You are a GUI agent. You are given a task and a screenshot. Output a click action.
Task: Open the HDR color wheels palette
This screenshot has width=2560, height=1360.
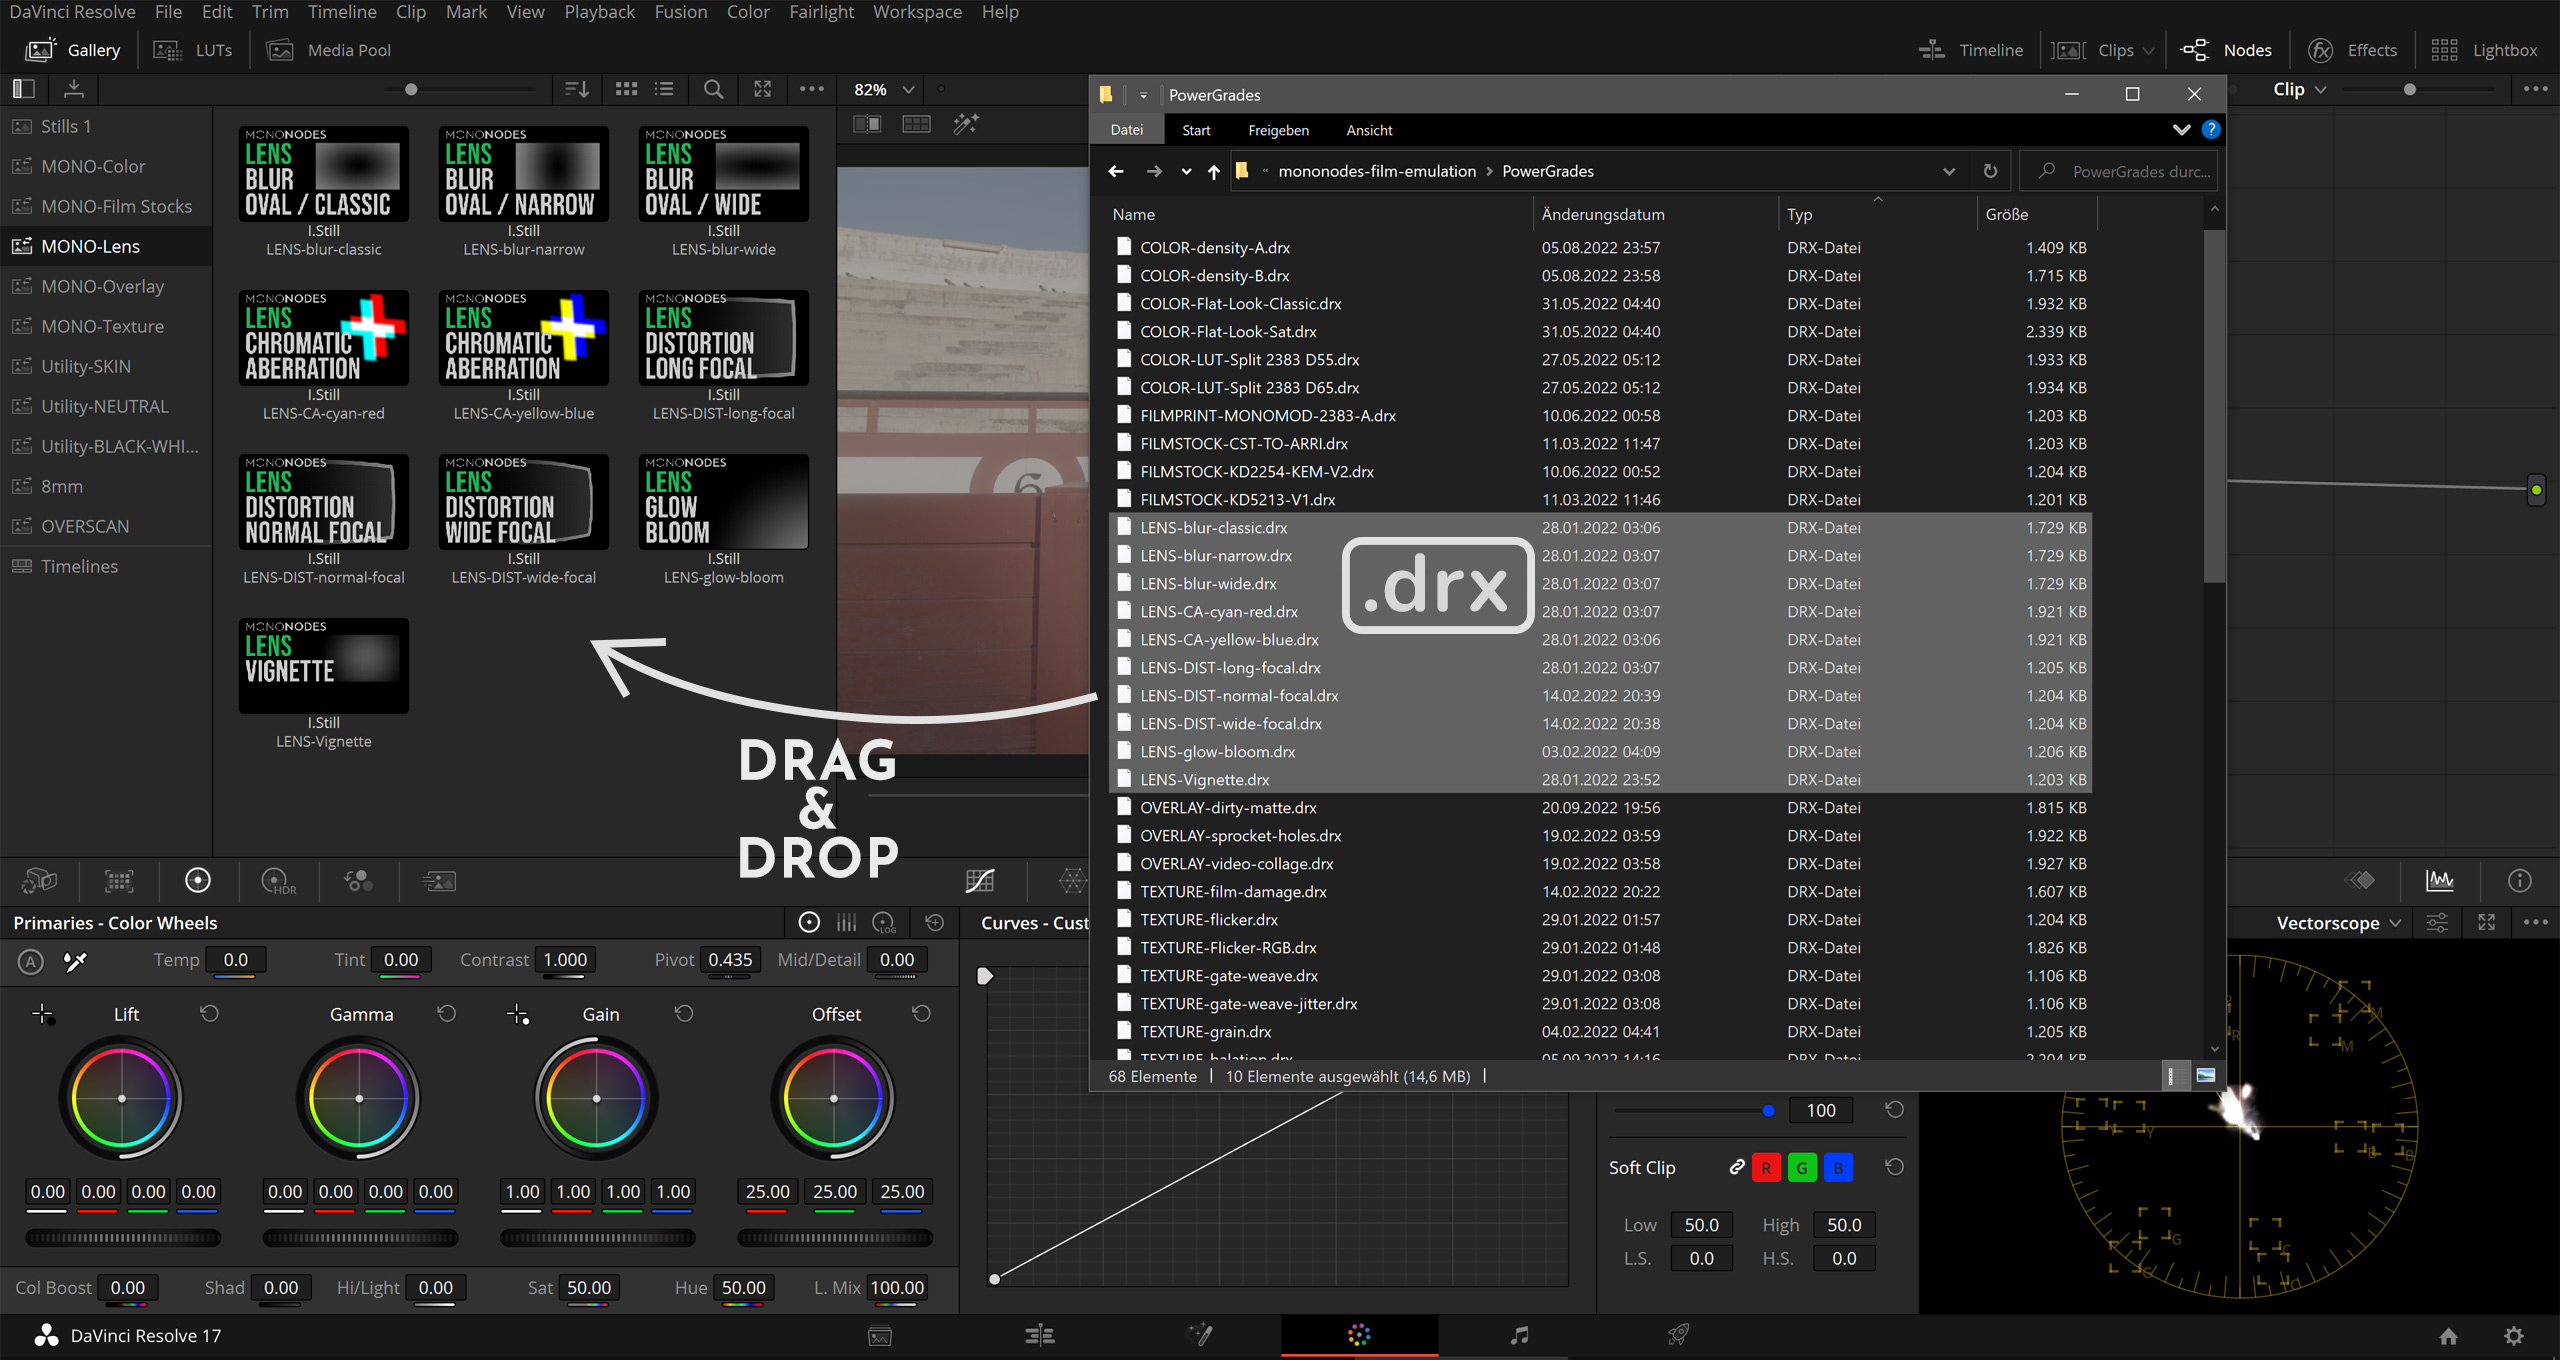point(278,880)
